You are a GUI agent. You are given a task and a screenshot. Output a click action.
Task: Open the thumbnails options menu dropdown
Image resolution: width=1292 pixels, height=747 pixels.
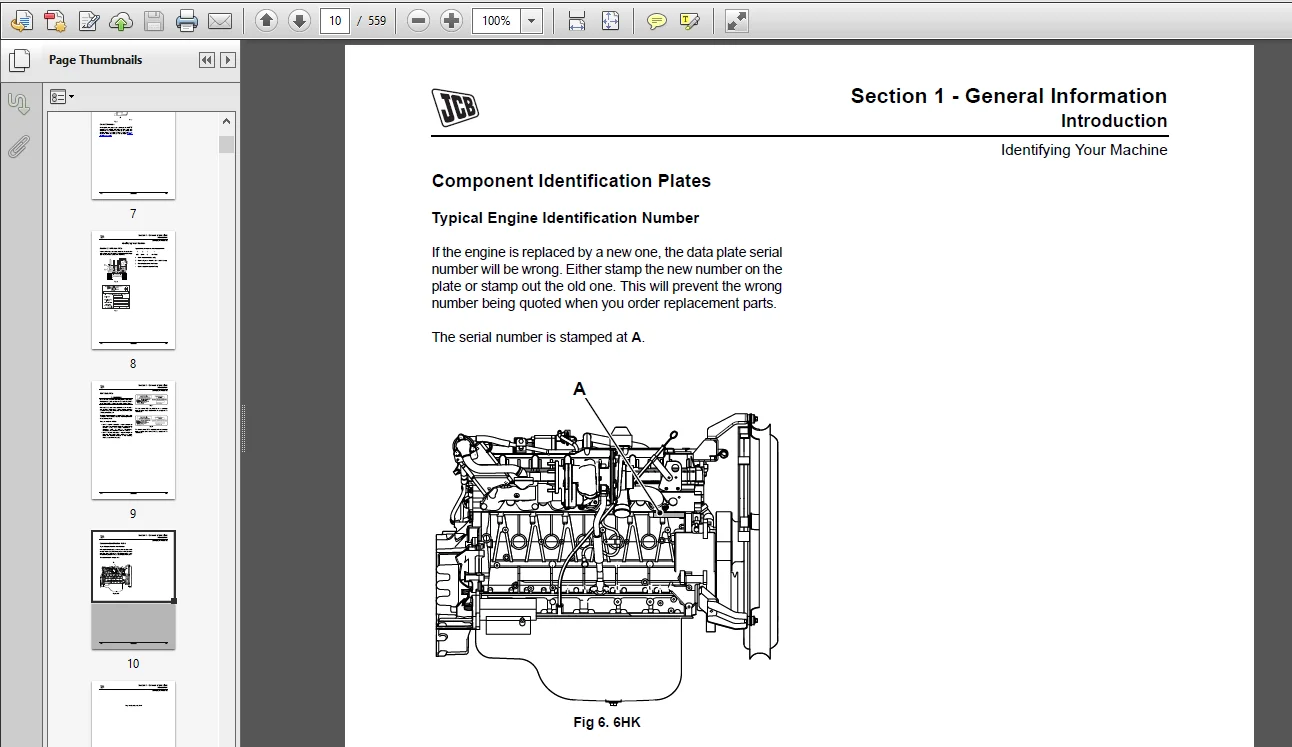pos(62,97)
